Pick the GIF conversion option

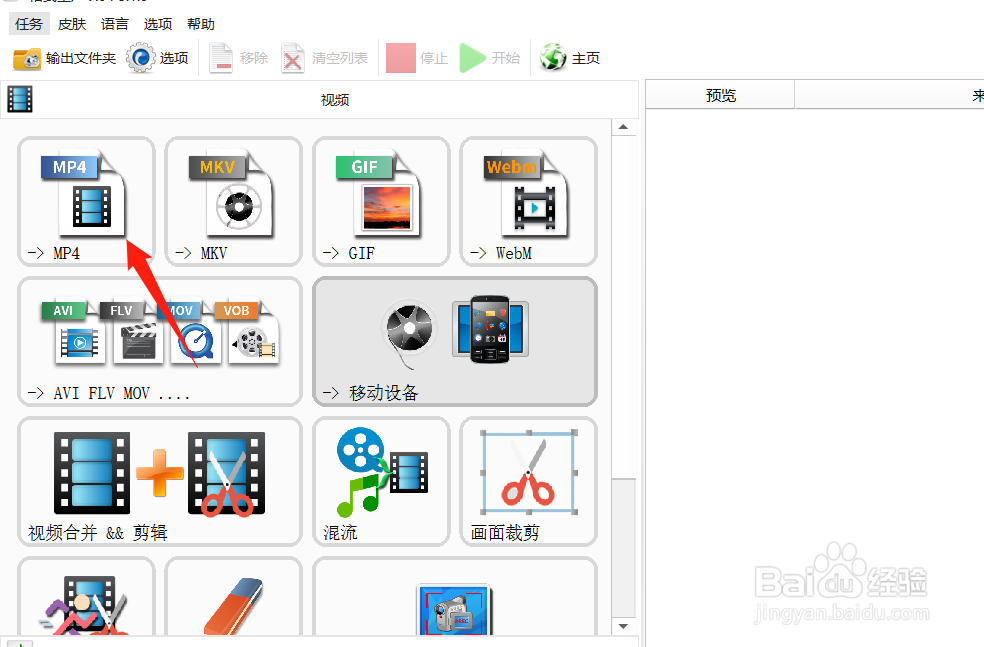pos(382,201)
